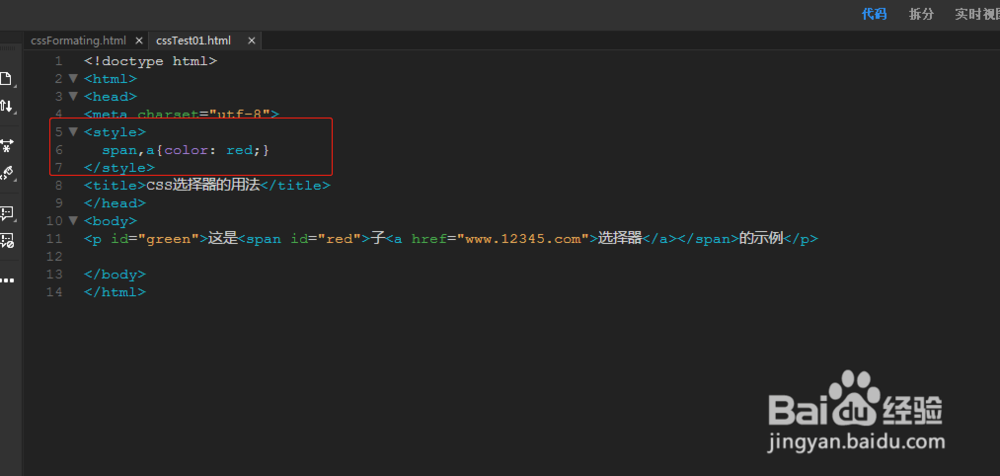1000x476 pixels.
Task: Switch to 代码 code view
Action: coord(874,14)
